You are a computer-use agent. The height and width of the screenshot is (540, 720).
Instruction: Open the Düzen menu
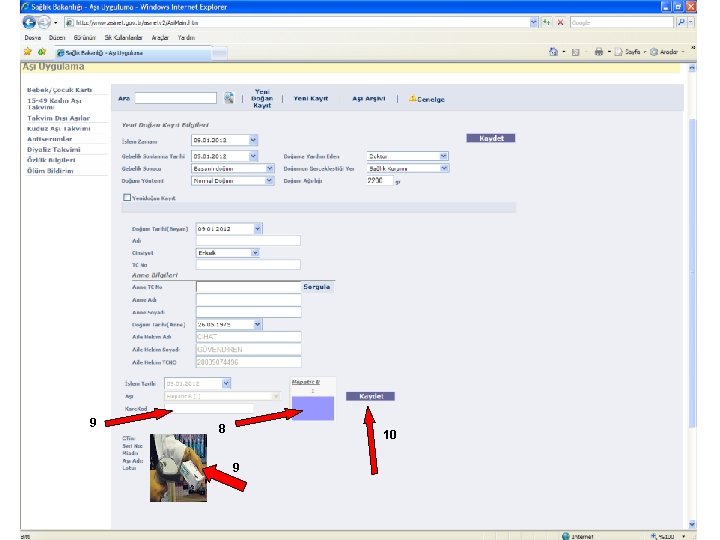[57, 38]
